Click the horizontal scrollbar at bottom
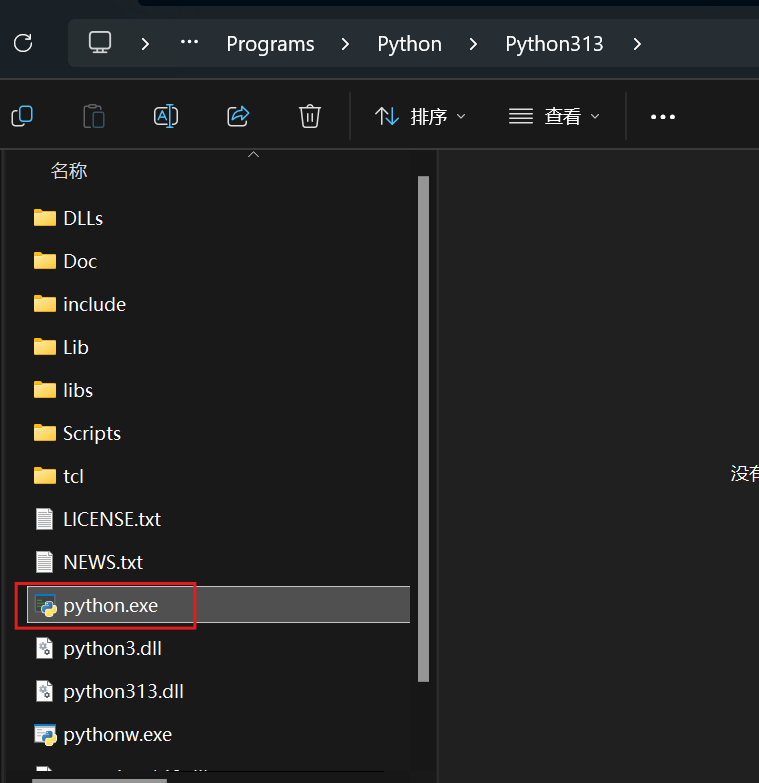The image size is (759, 783). click(99, 781)
